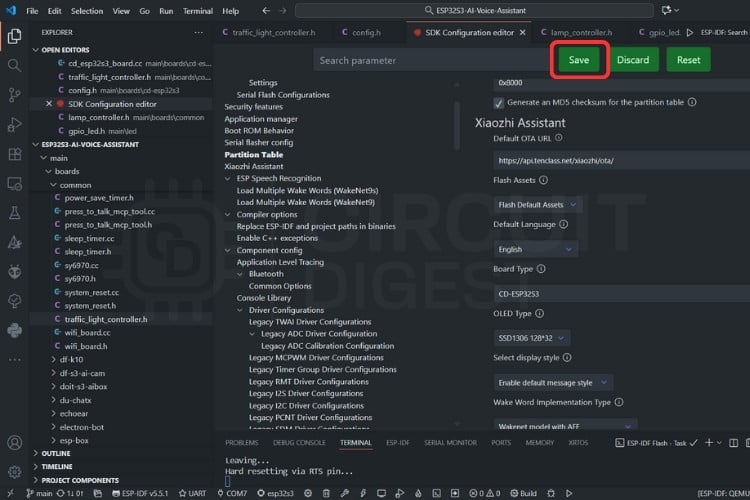Screen dimensions: 750x500
Task: Click the UART flash method star in status bar
Action: [x=192, y=493]
